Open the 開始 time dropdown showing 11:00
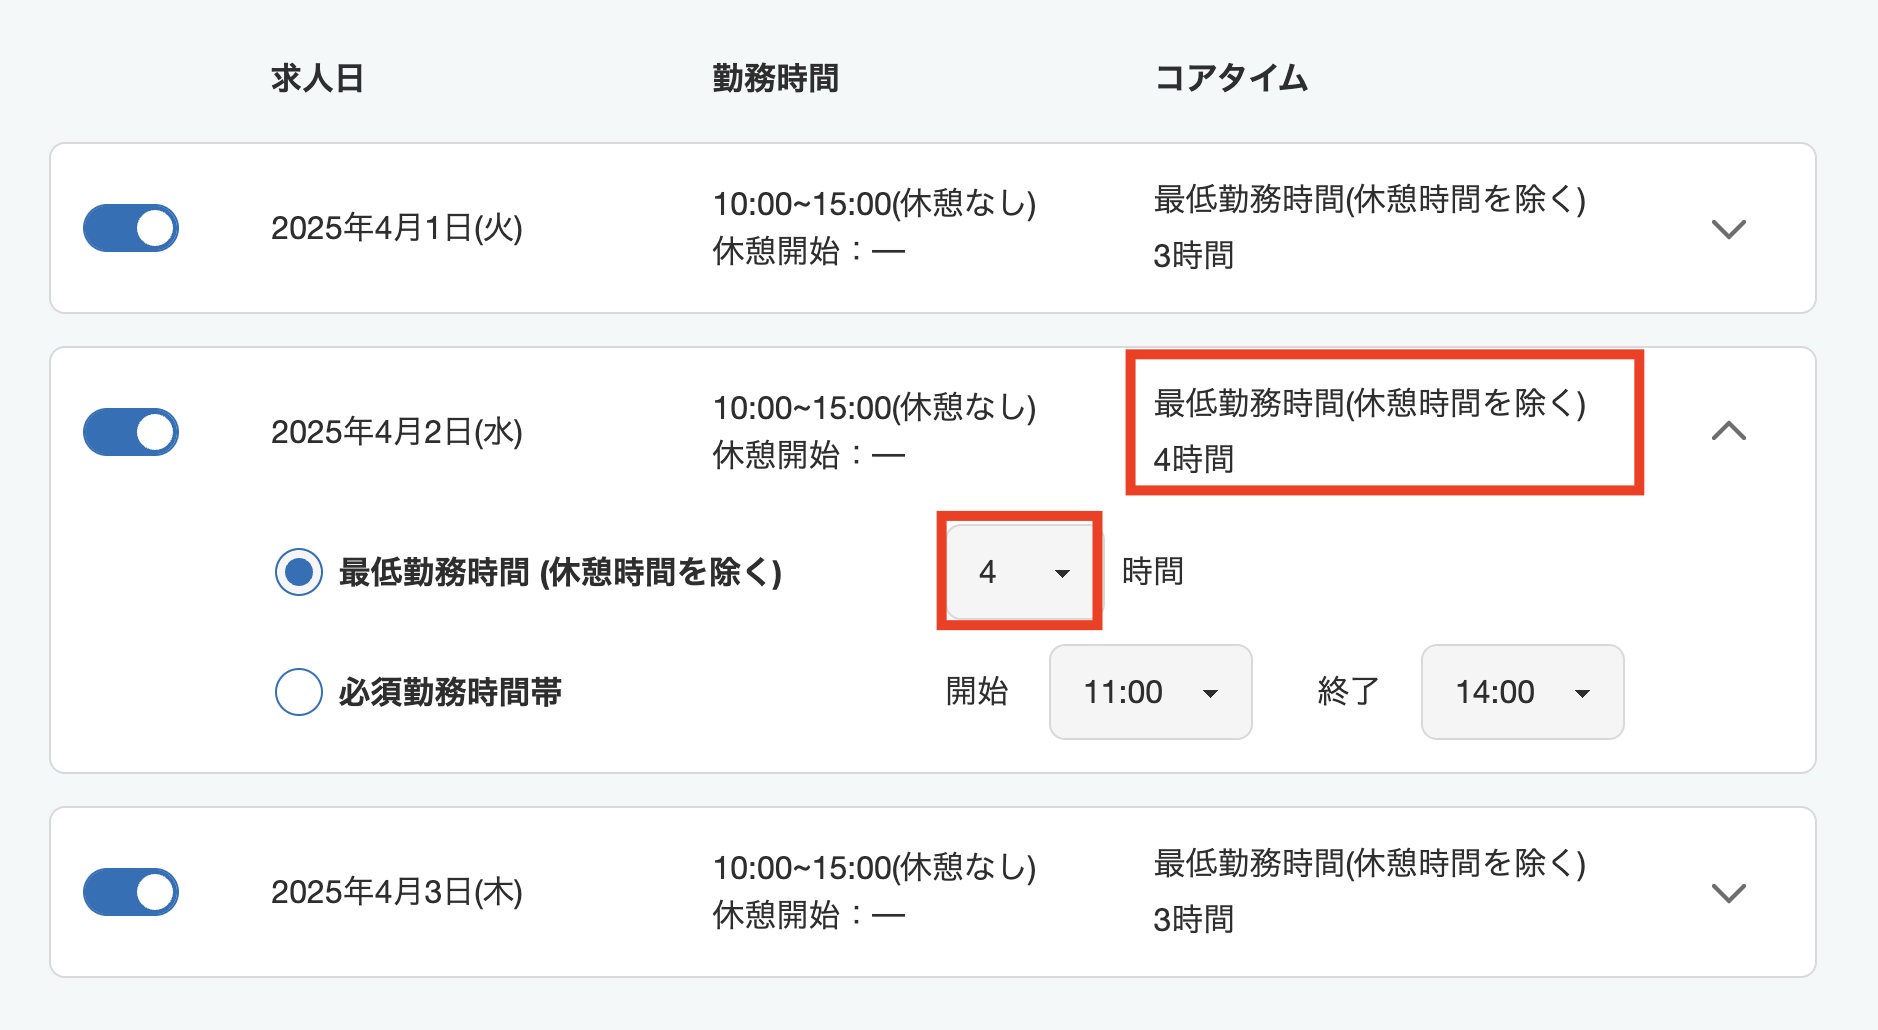This screenshot has width=1878, height=1030. pos(1149,692)
